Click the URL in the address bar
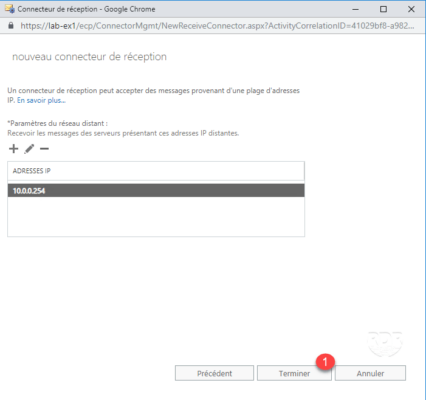This screenshot has height=400, width=426. tap(217, 26)
